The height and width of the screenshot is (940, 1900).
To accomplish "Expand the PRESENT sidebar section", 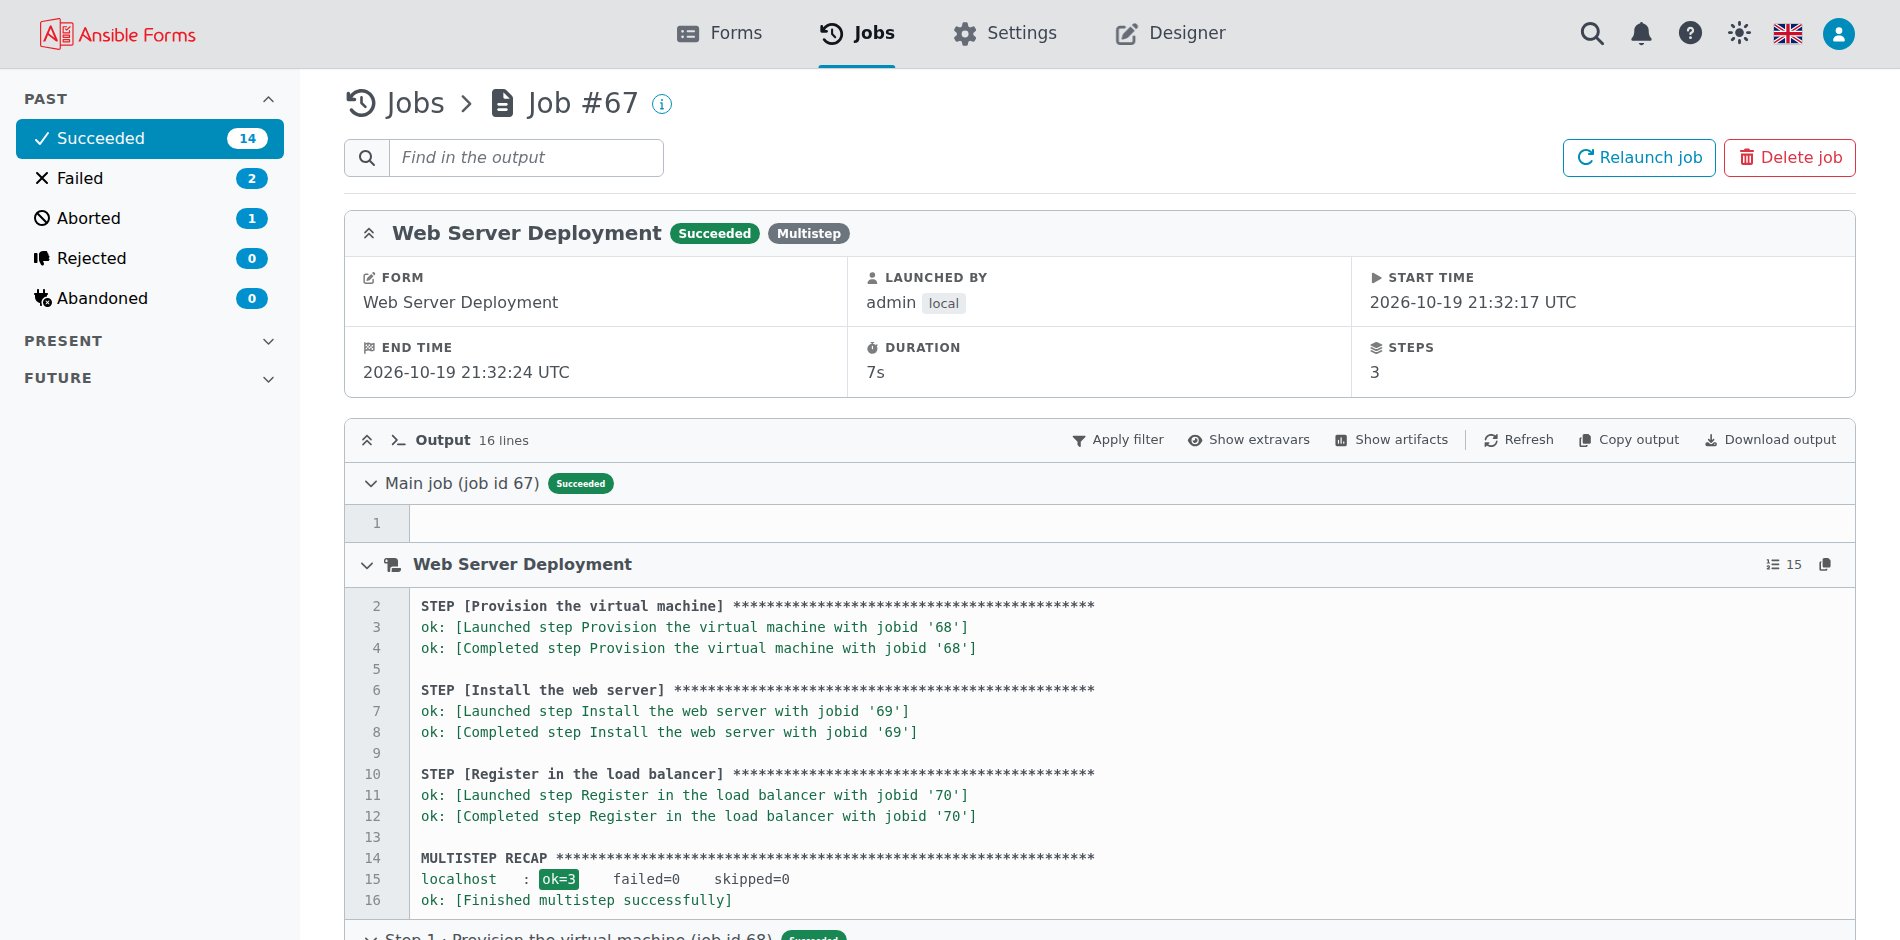I will coord(268,341).
